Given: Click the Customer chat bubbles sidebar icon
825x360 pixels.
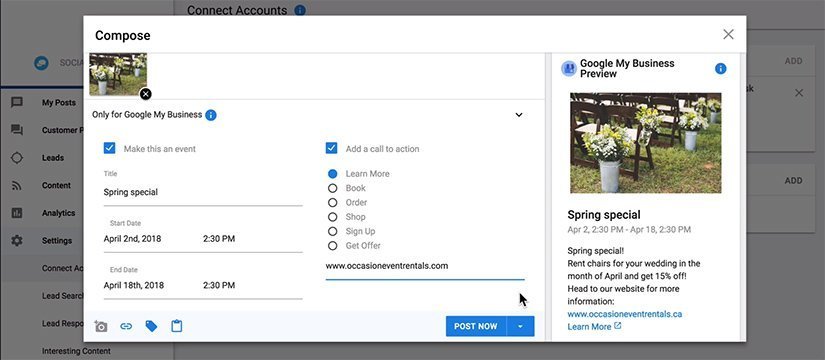Looking at the screenshot, I should click(17, 130).
